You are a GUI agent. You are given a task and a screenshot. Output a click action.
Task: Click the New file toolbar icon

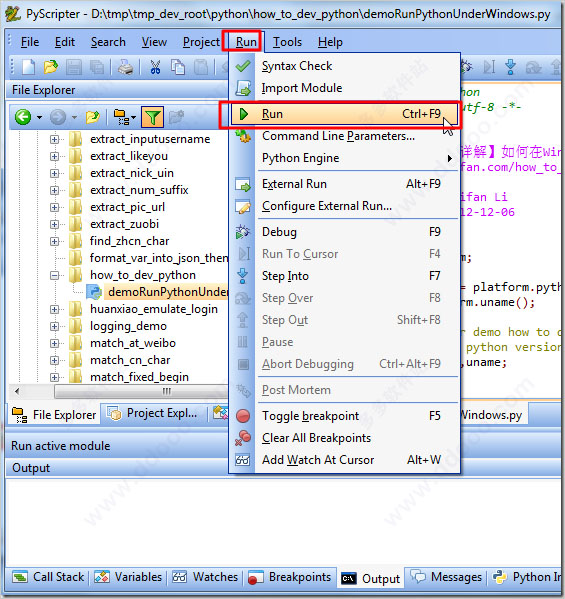click(x=29, y=67)
